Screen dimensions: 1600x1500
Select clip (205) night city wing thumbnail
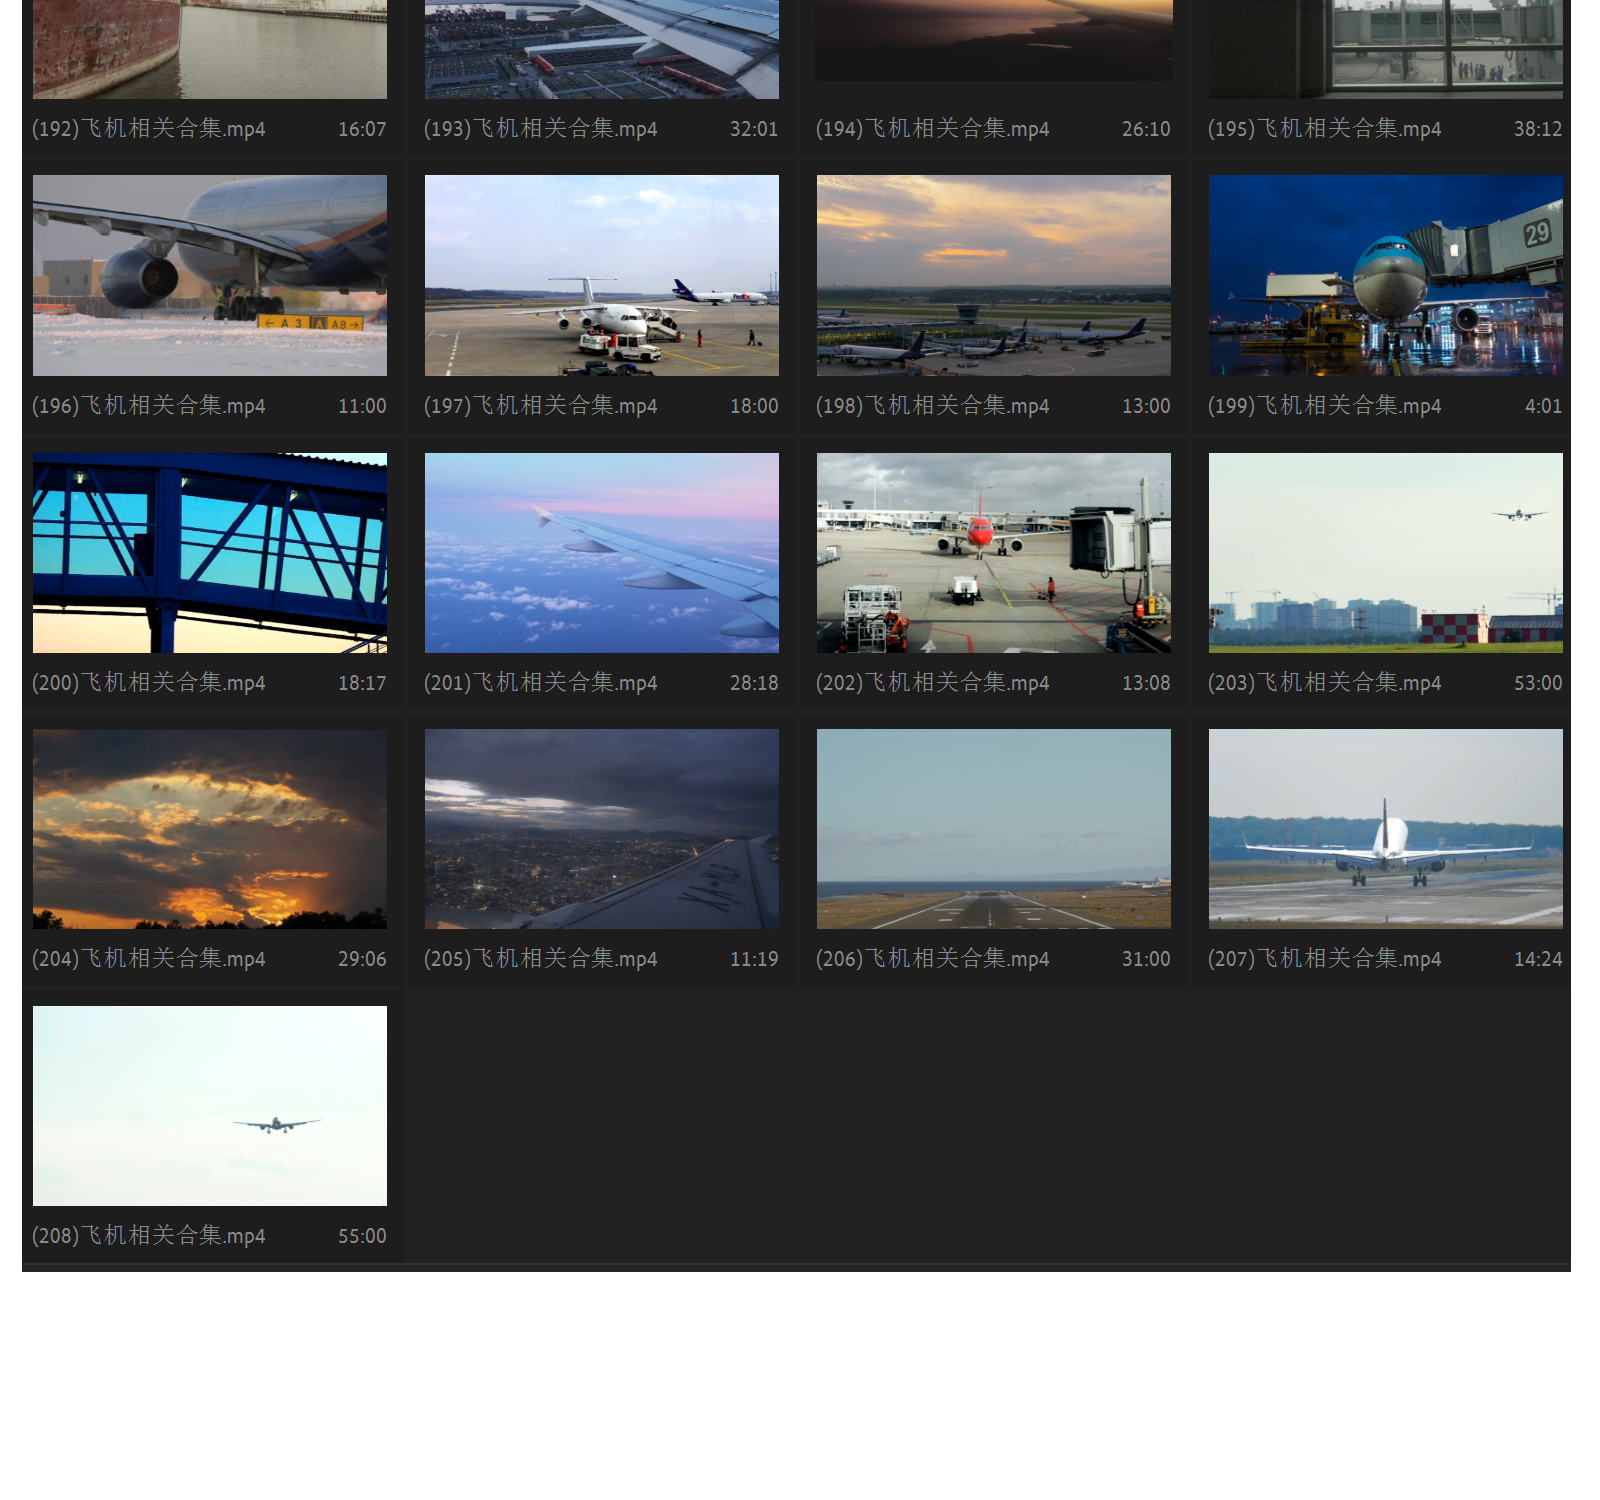[602, 829]
